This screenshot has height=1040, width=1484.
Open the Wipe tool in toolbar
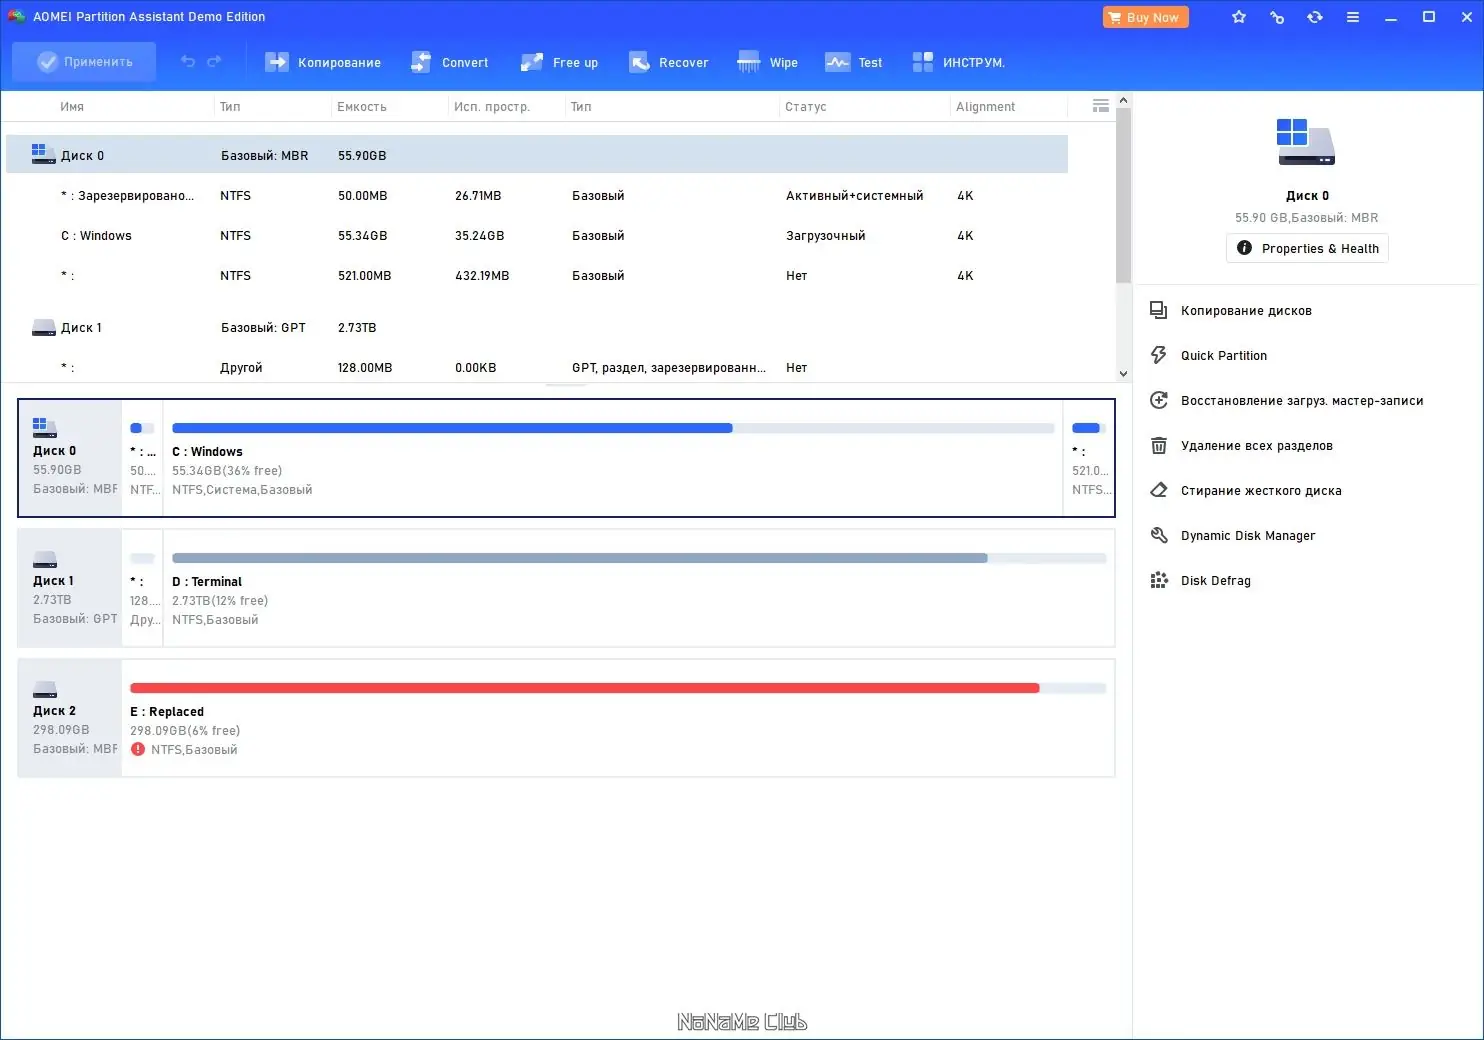(767, 62)
